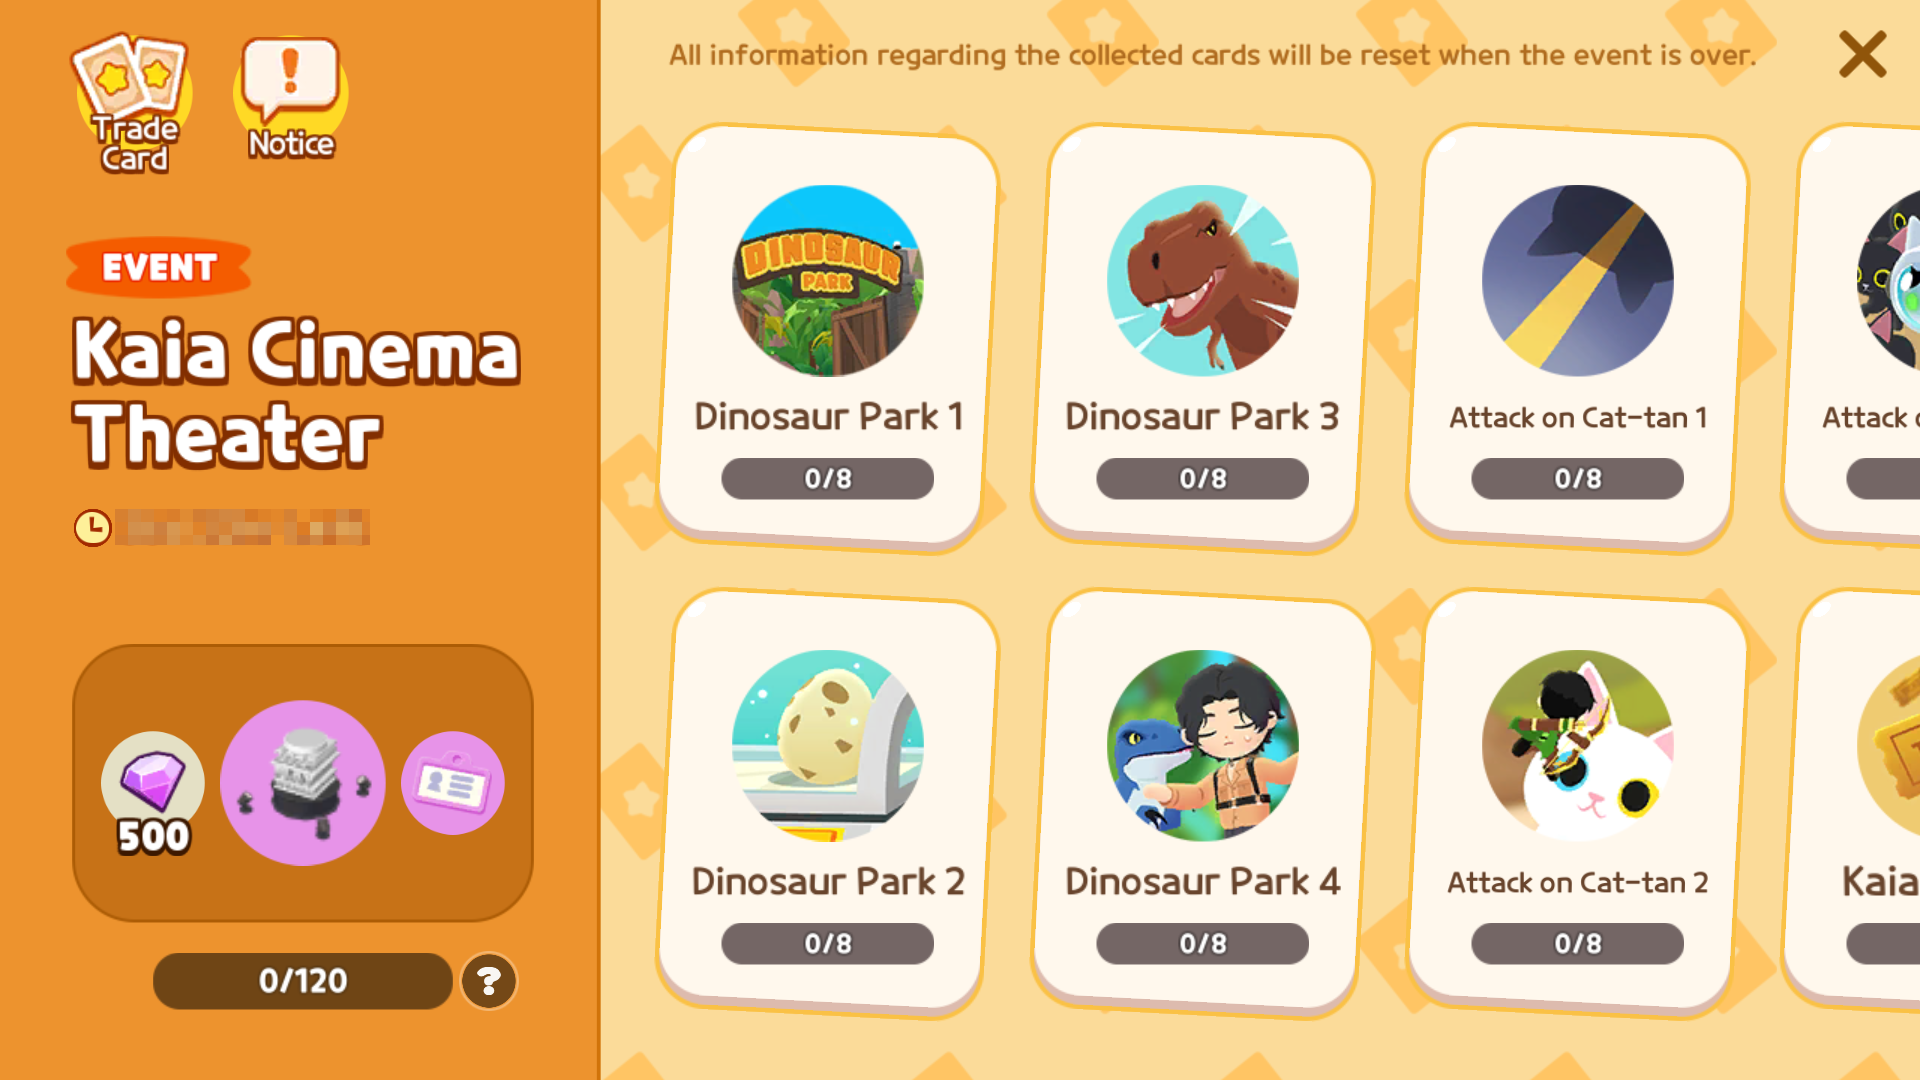Viewport: 1920px width, 1080px height.
Task: Select the Dinosaur Park 4 card
Action: [1203, 803]
